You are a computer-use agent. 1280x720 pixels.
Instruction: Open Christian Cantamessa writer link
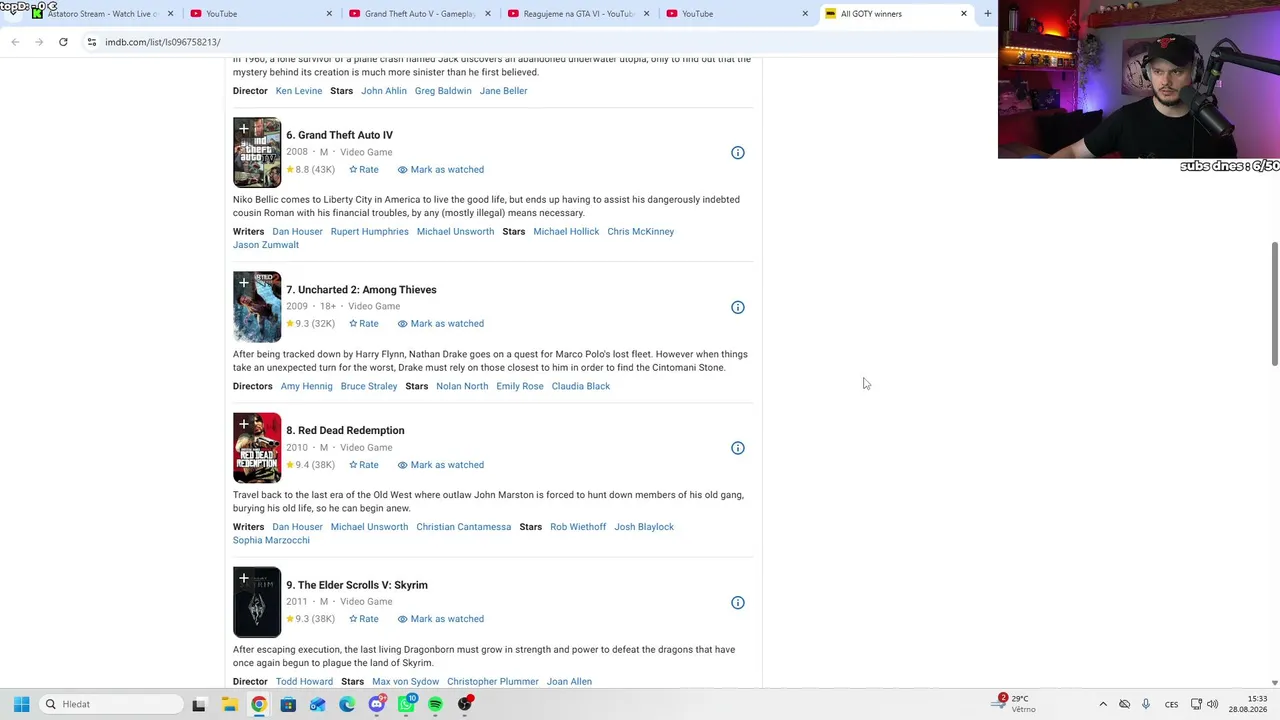pos(464,527)
